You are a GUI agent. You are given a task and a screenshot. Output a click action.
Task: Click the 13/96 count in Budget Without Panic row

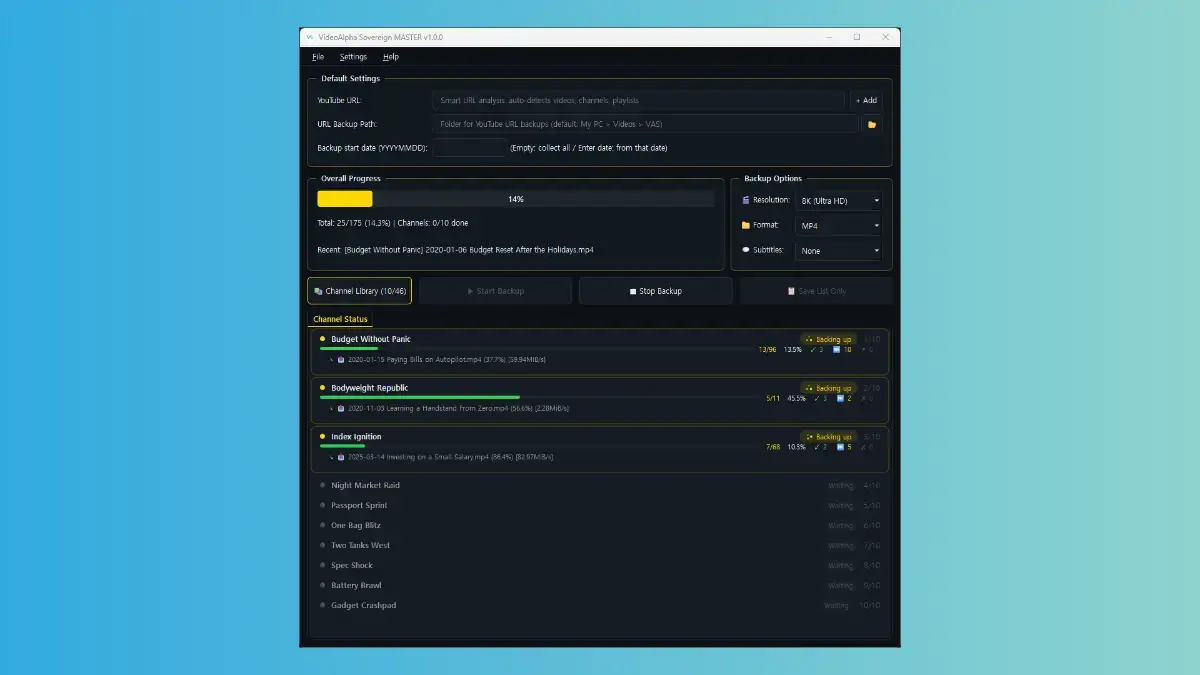coord(768,350)
